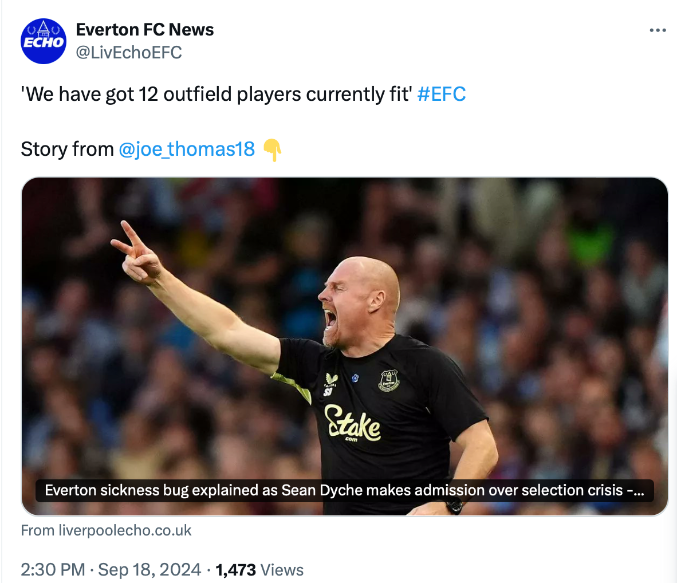Open the Echo profile avatar
Image resolution: width=677 pixels, height=583 pixels.
42,40
